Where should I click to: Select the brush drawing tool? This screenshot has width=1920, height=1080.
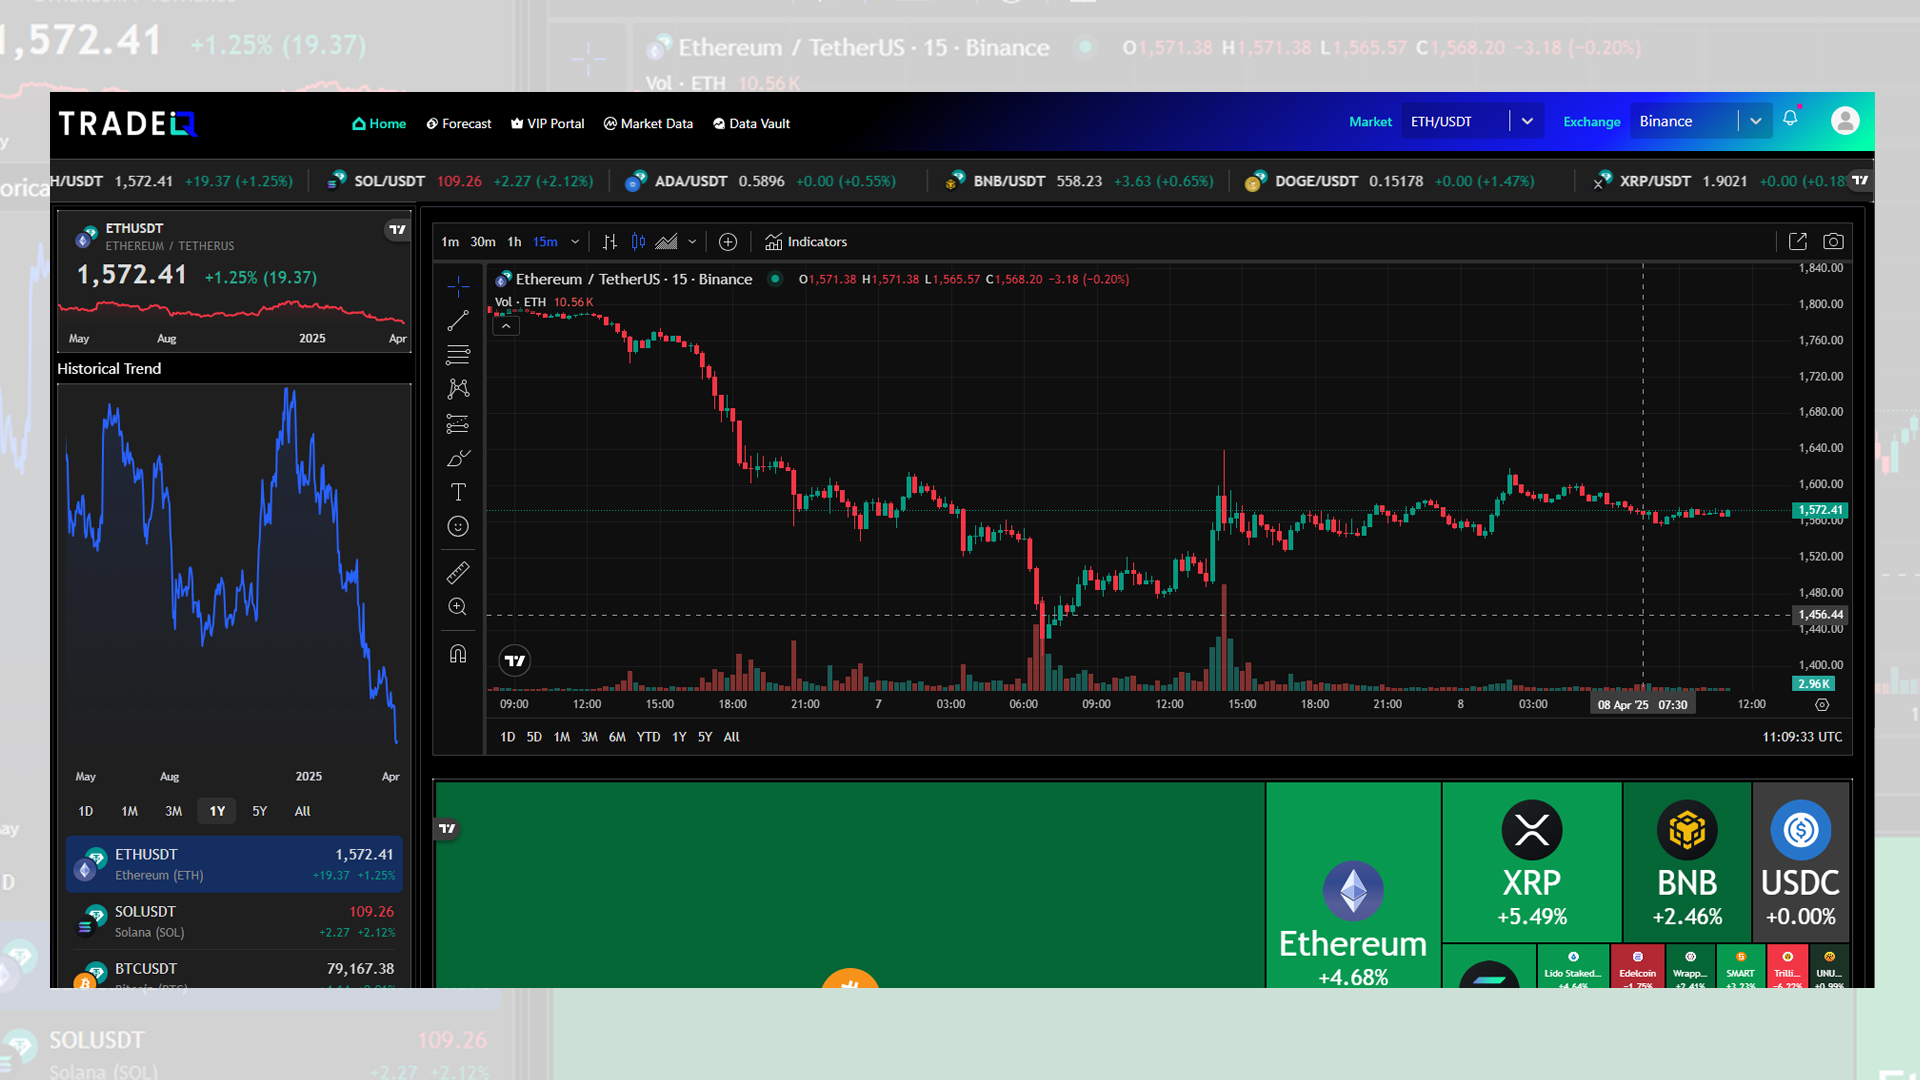tap(458, 458)
